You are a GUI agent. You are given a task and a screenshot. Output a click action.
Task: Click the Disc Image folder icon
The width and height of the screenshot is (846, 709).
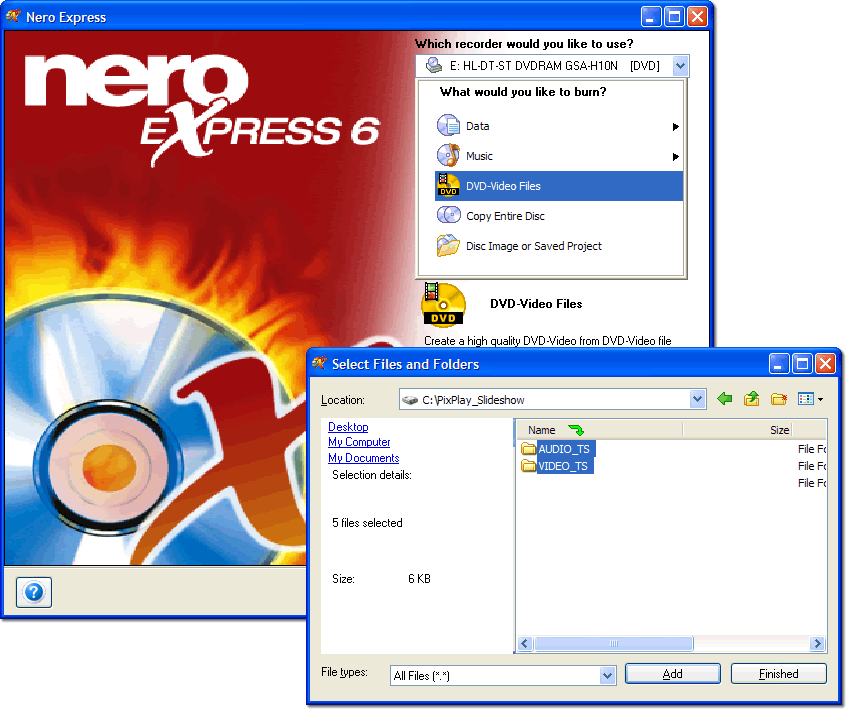pos(448,246)
